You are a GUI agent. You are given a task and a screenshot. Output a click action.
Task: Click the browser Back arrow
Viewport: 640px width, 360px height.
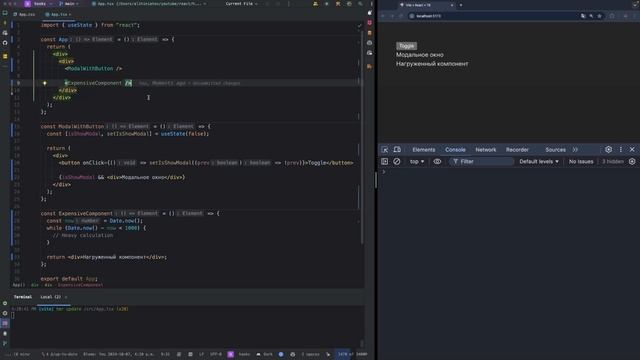tap(383, 16)
